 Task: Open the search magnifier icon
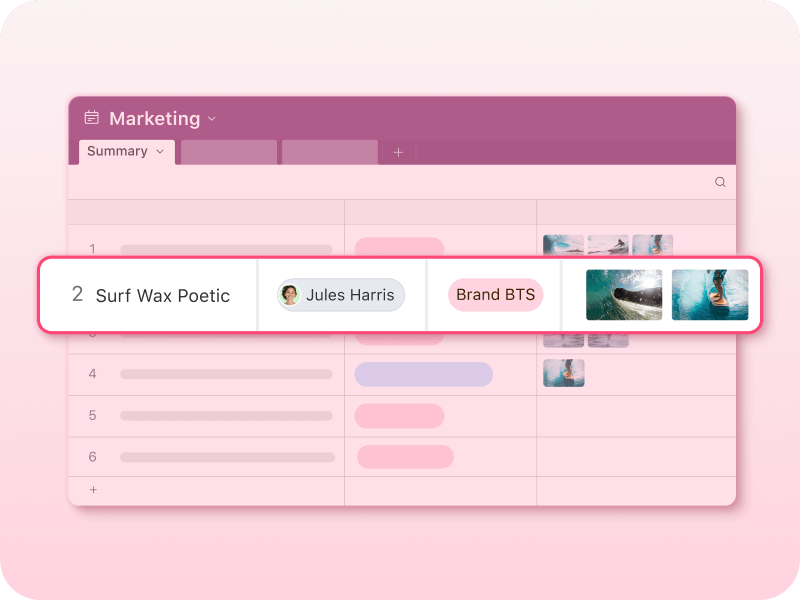pos(720,182)
